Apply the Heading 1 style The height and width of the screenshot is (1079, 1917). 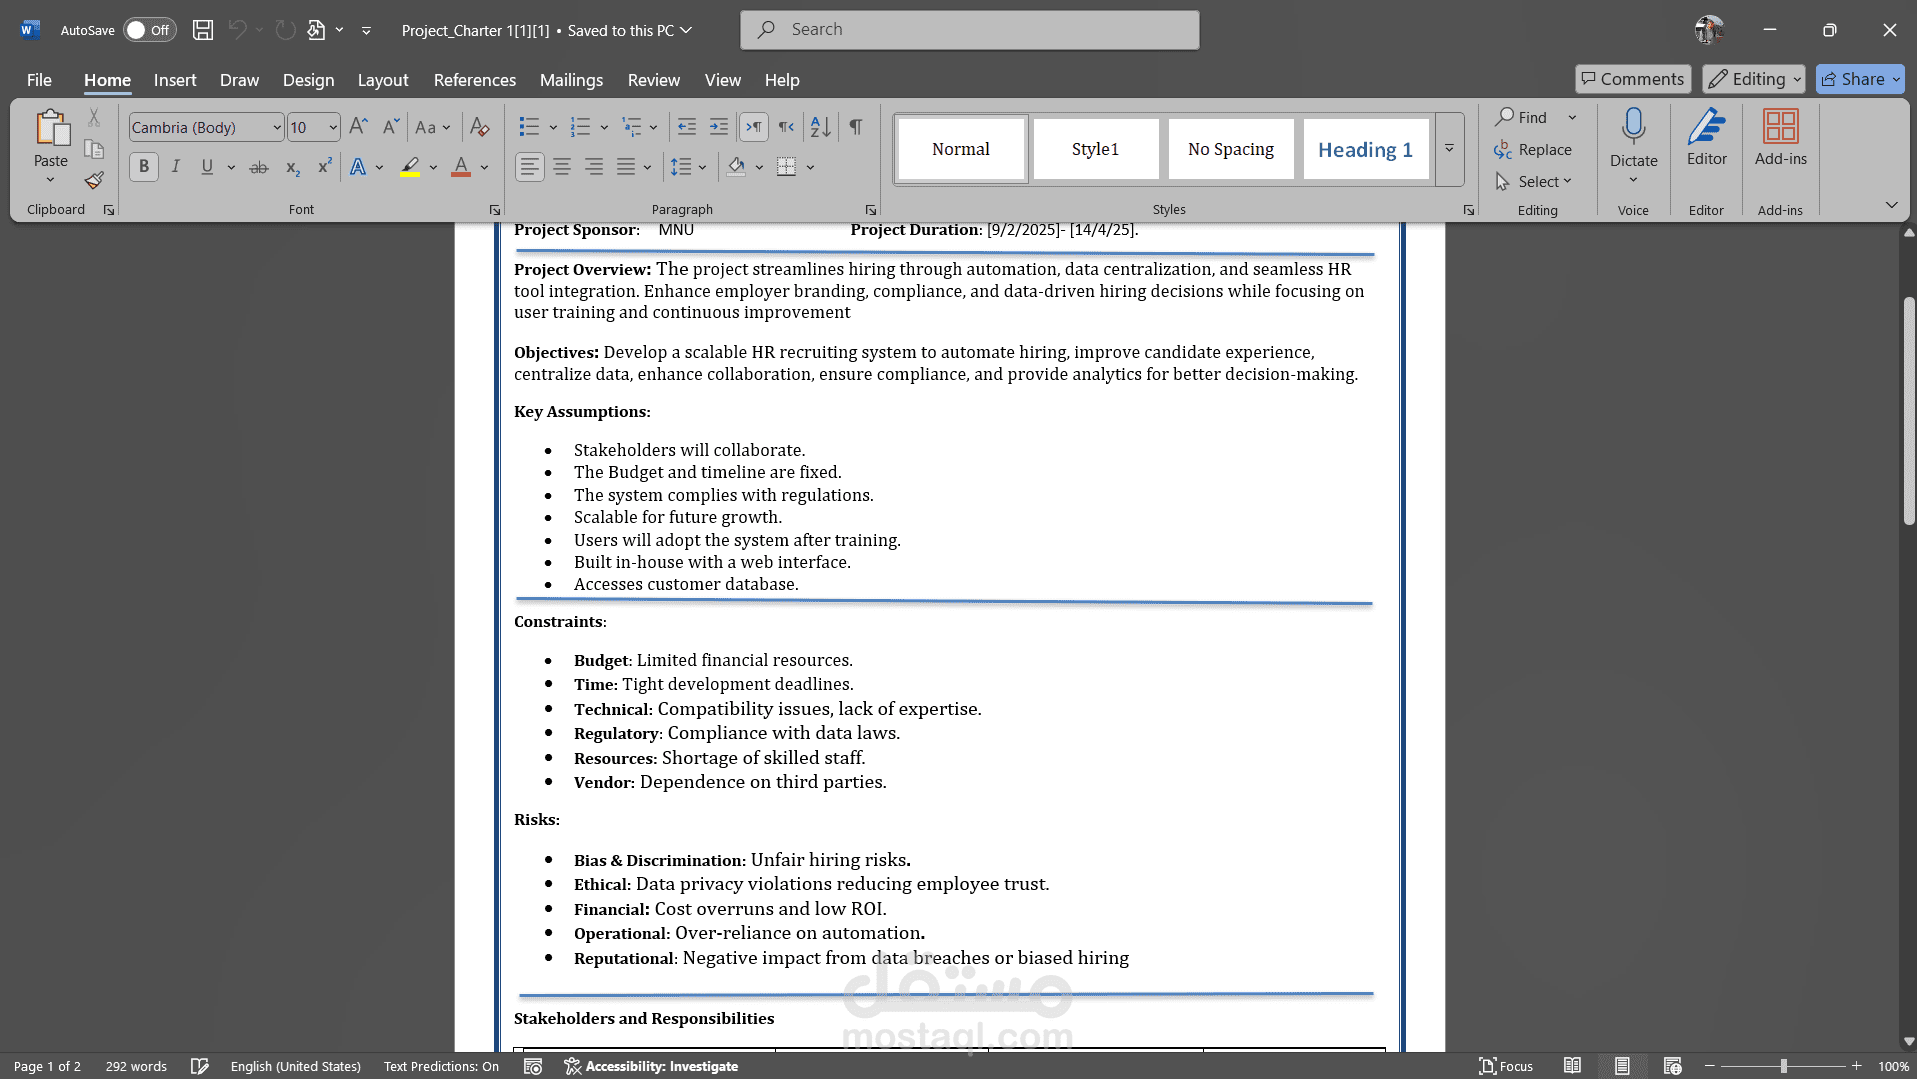click(x=1365, y=149)
